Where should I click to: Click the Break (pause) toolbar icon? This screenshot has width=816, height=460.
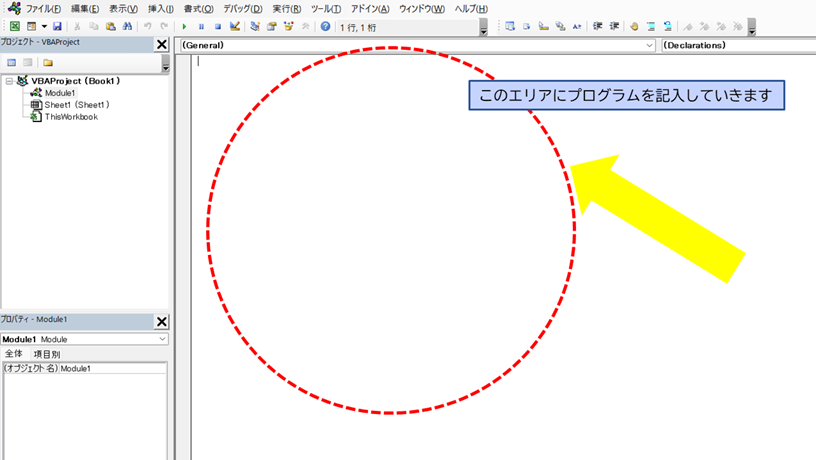point(202,26)
